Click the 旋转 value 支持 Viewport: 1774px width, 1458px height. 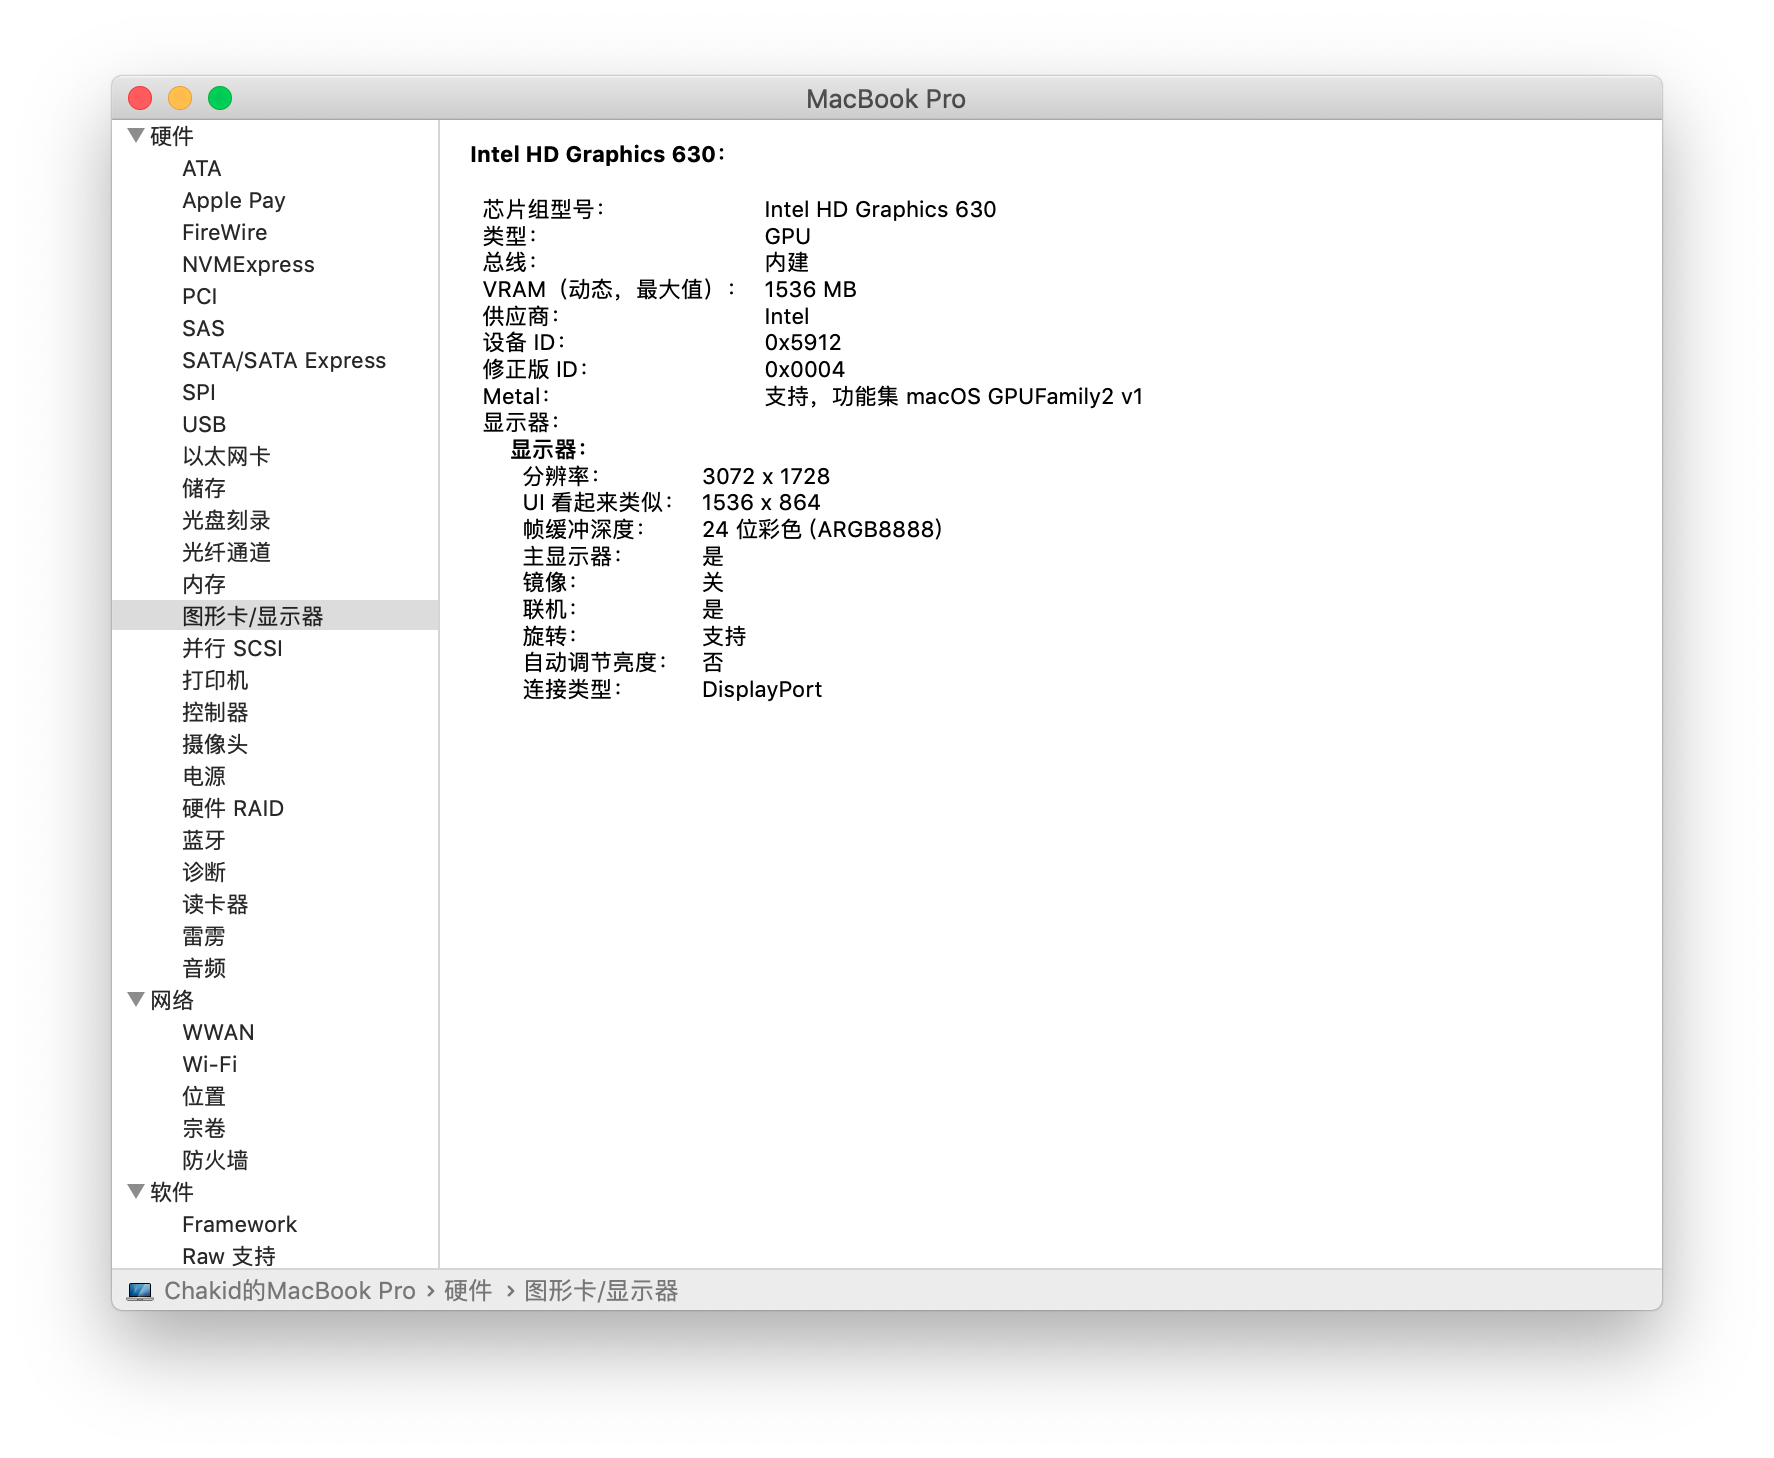pos(724,636)
